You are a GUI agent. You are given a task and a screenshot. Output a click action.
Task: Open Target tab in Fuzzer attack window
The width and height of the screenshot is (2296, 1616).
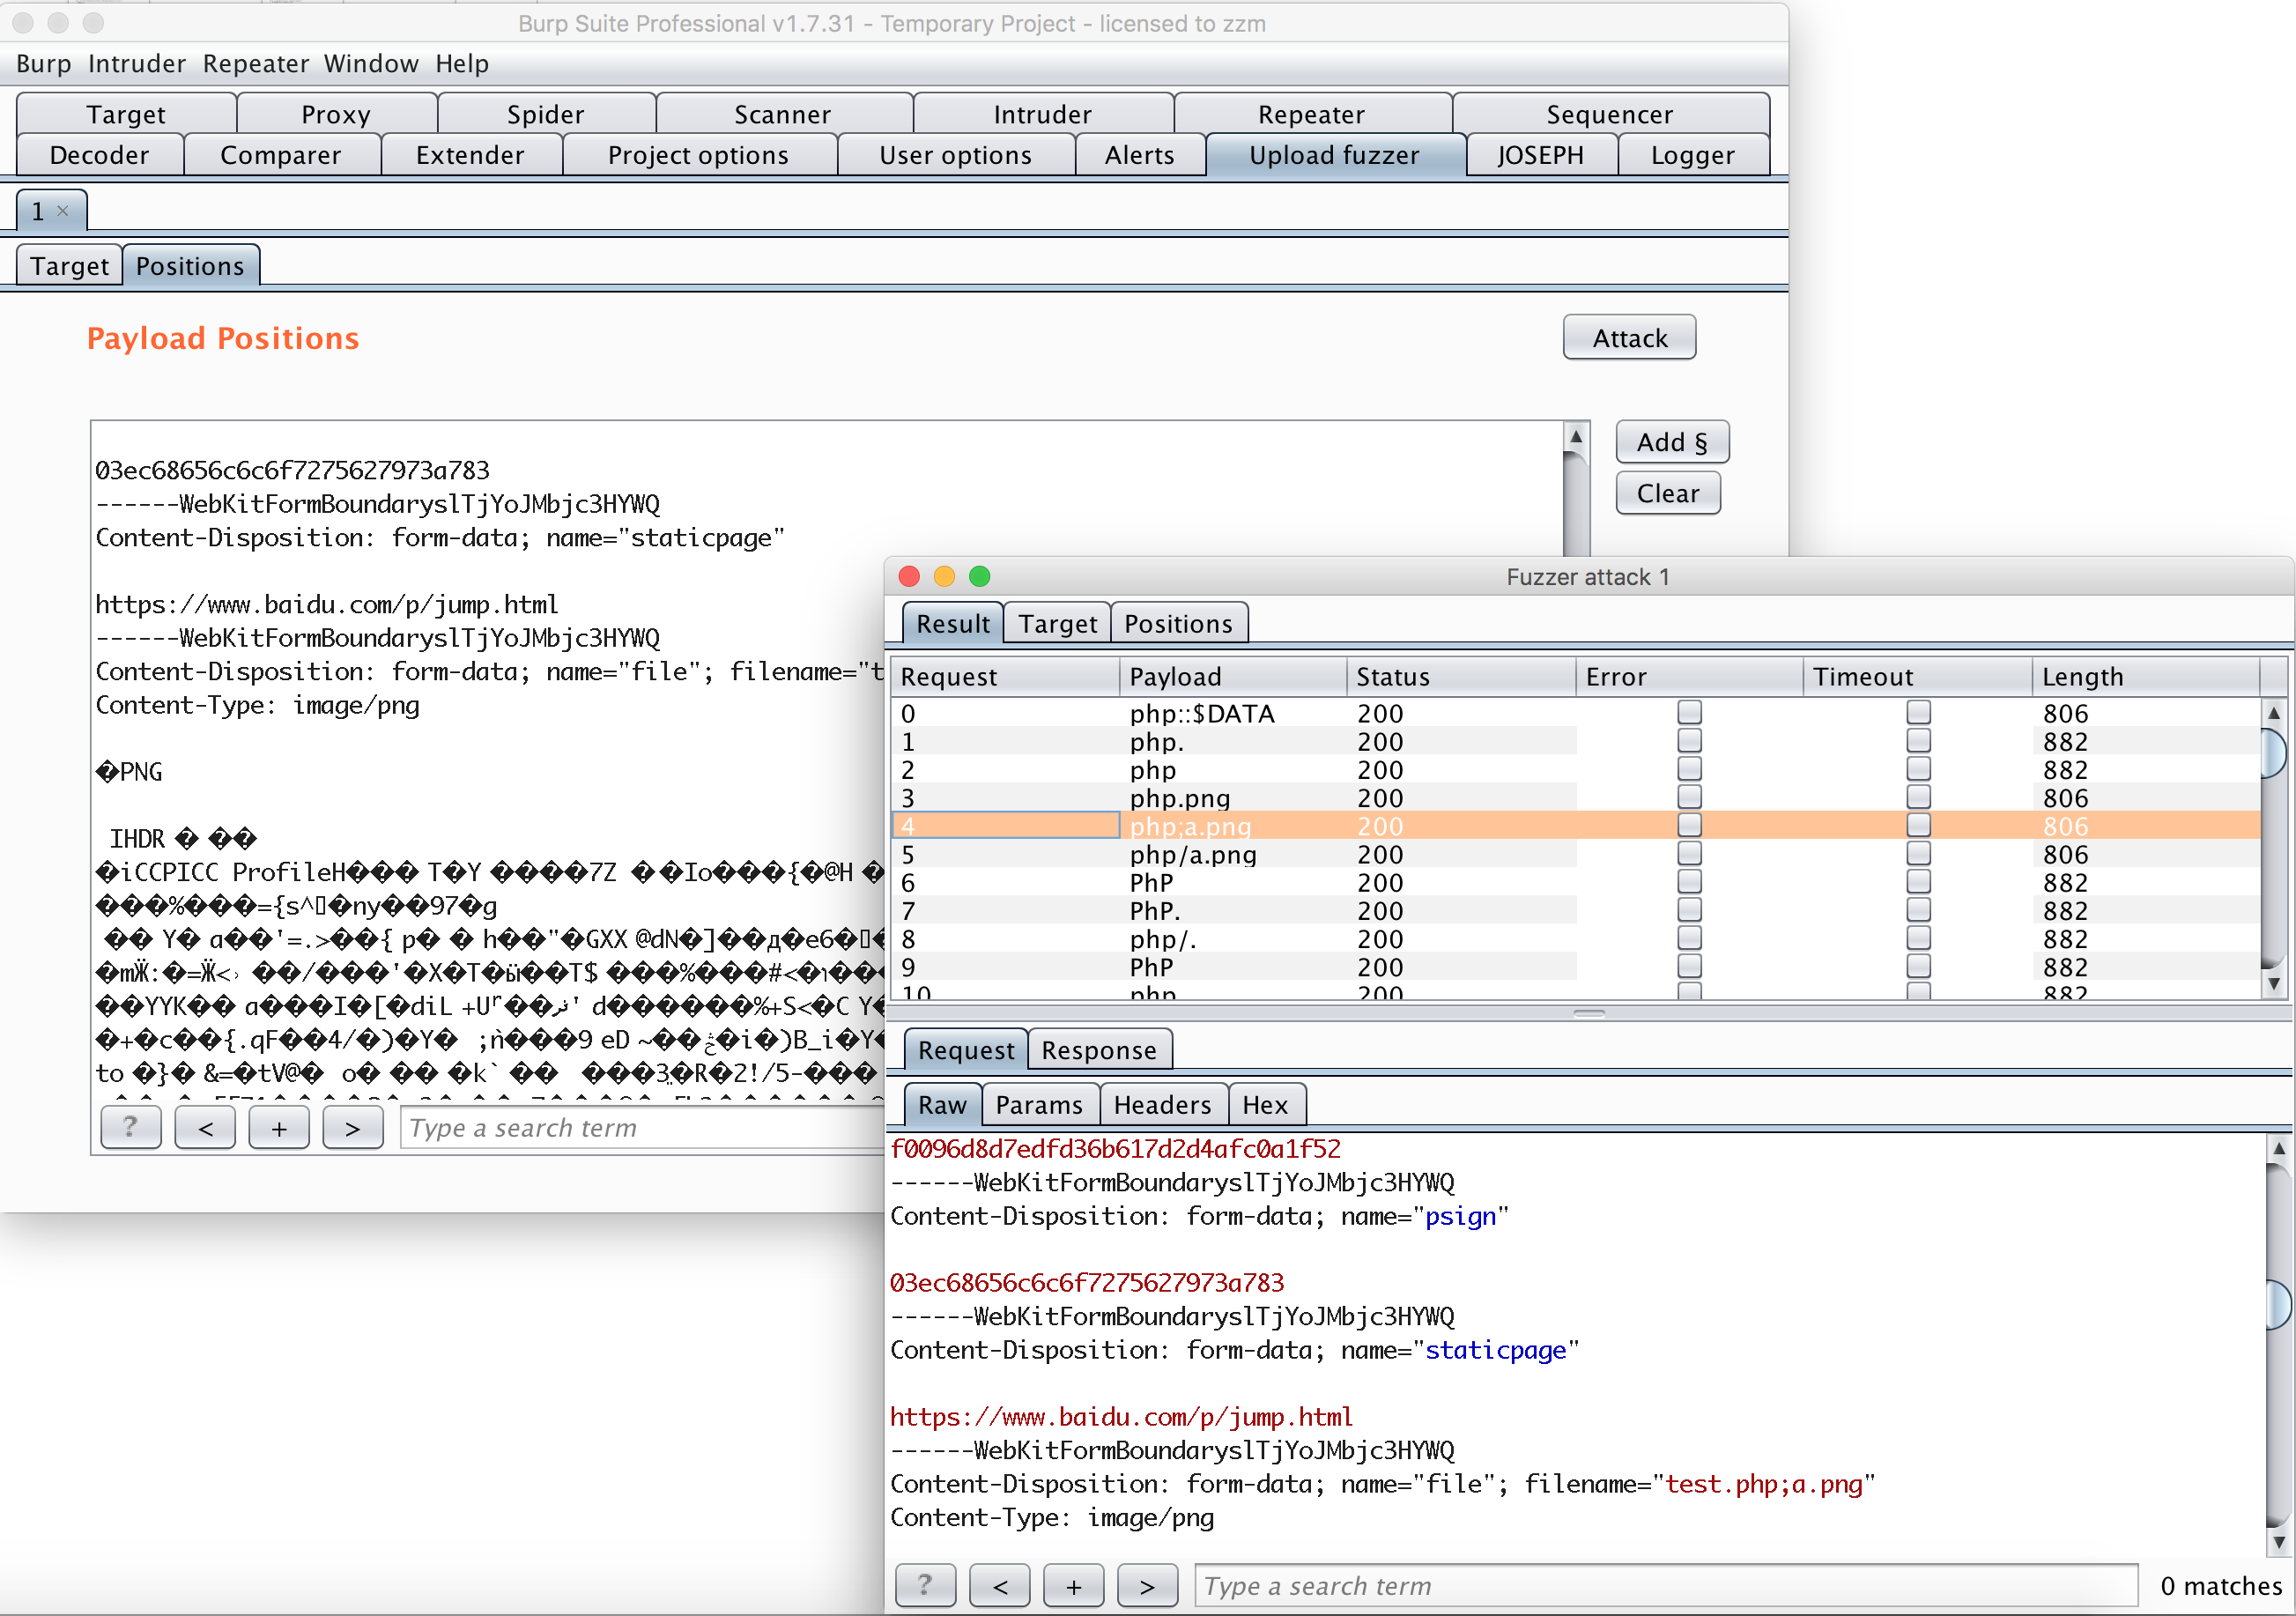[x=1058, y=624]
